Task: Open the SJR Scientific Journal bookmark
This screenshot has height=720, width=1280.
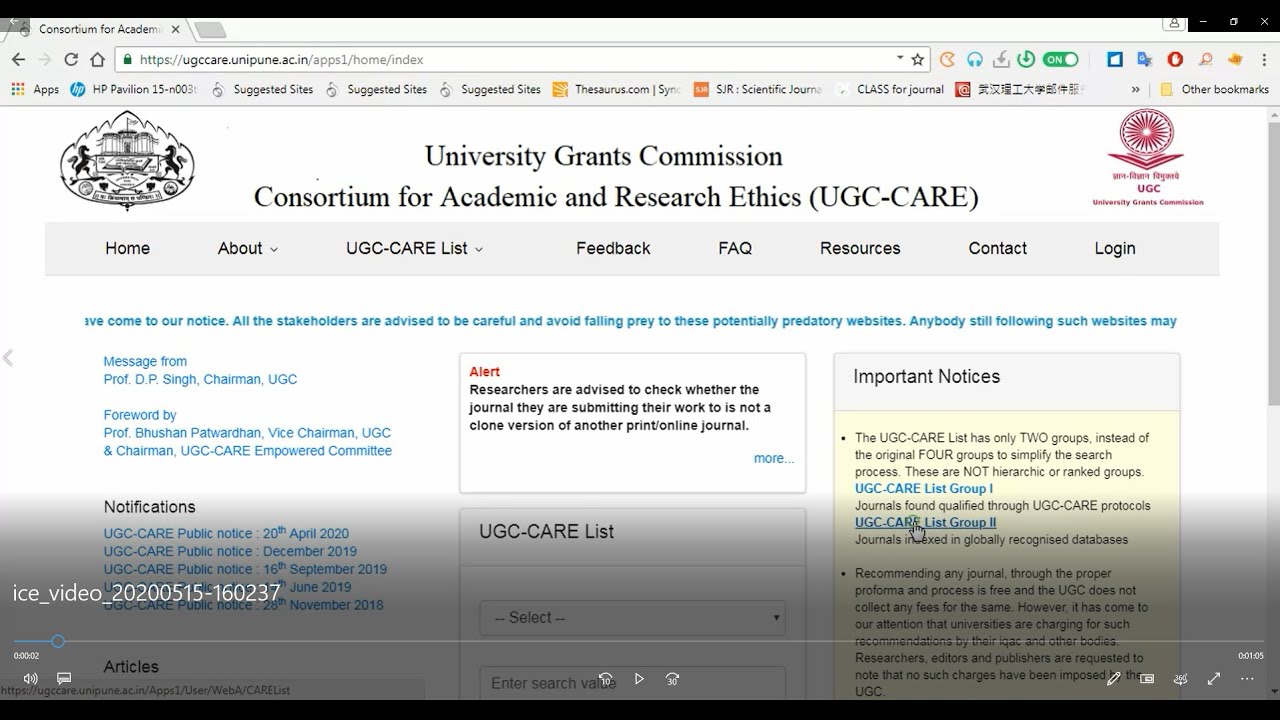Action: click(x=757, y=89)
